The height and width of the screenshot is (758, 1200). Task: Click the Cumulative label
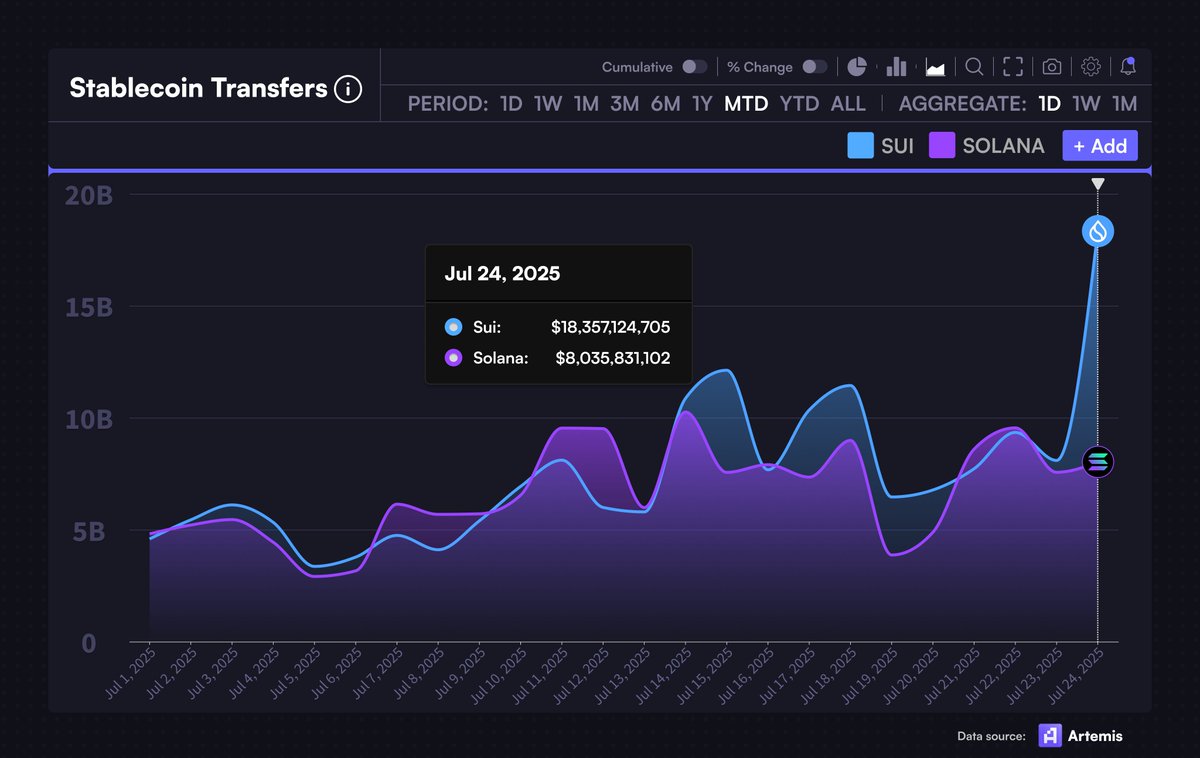[637, 67]
